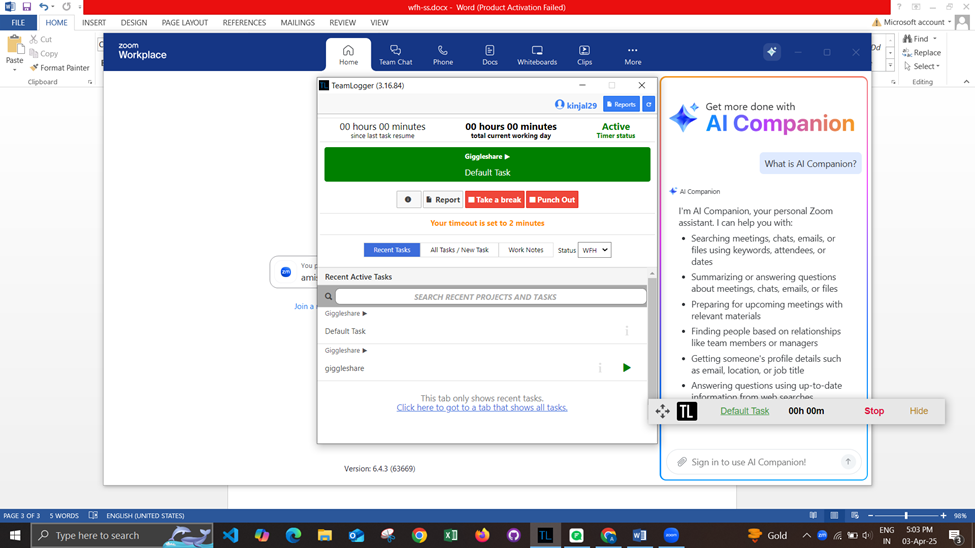Click the TL logo on the floating widget

pos(686,411)
